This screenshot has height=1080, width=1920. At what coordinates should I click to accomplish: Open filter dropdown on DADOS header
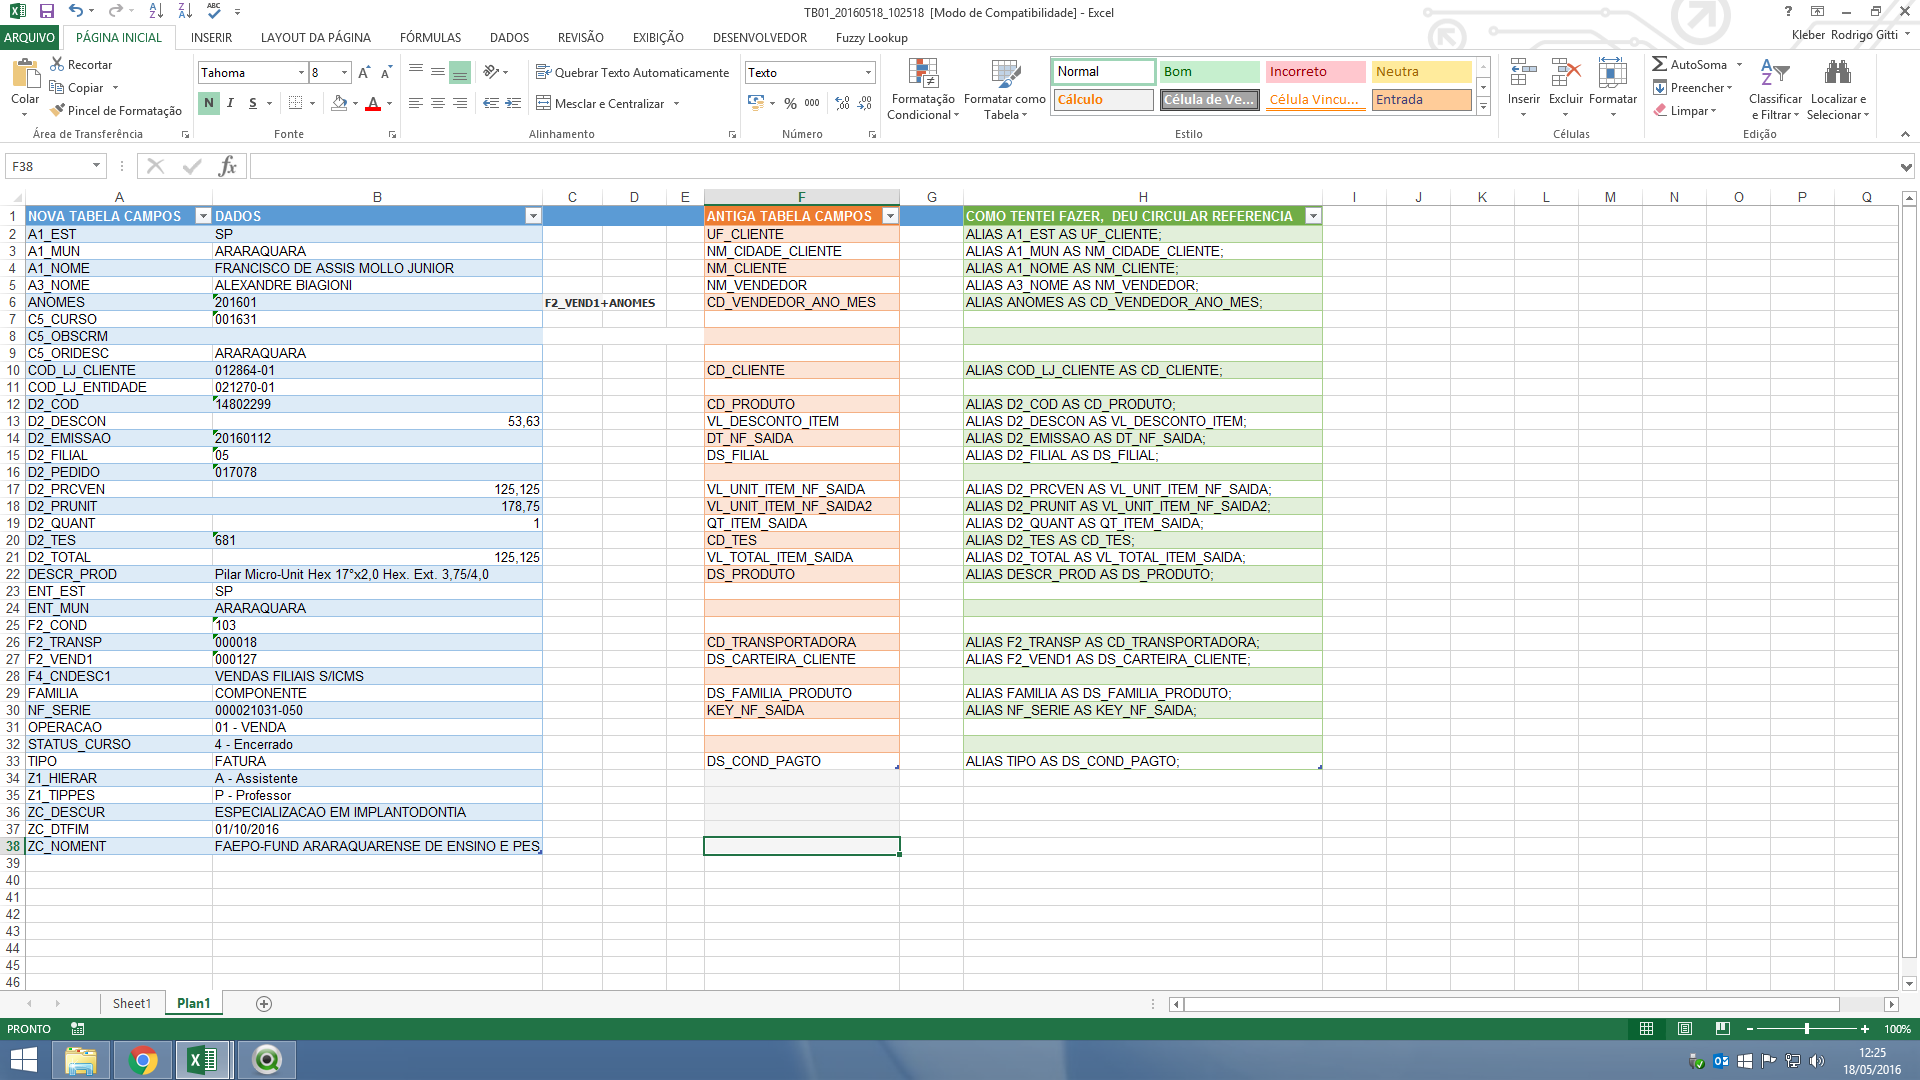tap(533, 216)
